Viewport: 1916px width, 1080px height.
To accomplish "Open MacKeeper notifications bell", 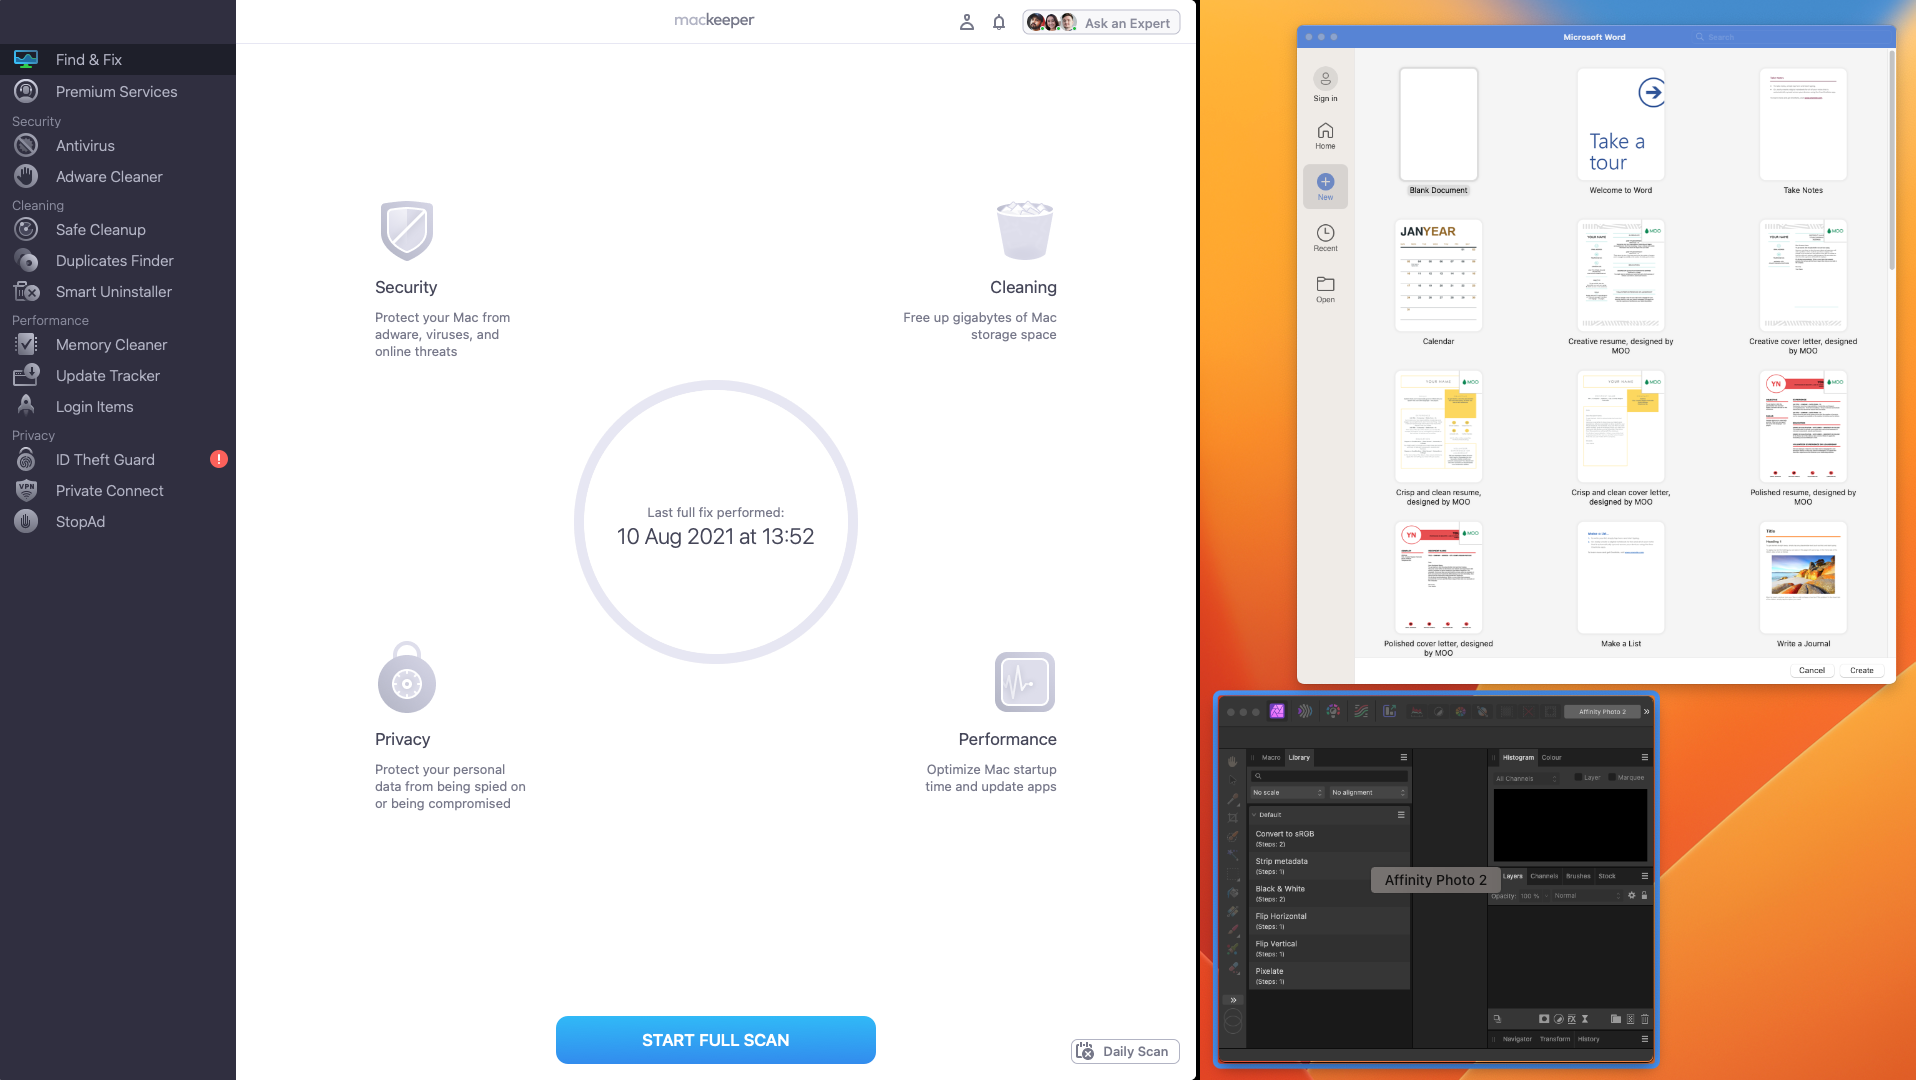I will pyautogui.click(x=998, y=22).
